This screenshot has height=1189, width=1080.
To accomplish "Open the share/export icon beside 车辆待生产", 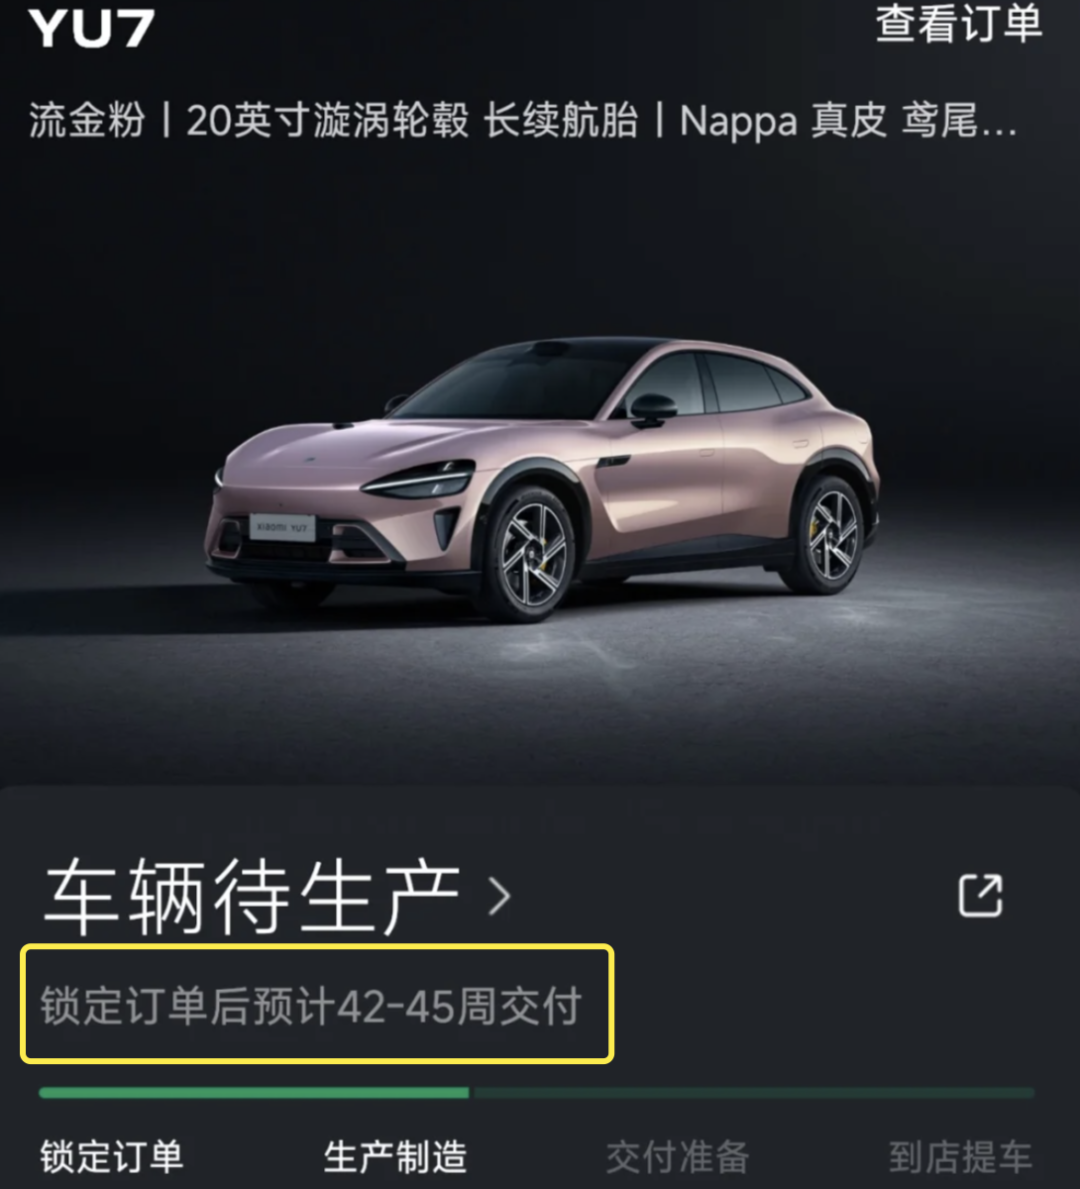I will pyautogui.click(x=980, y=896).
